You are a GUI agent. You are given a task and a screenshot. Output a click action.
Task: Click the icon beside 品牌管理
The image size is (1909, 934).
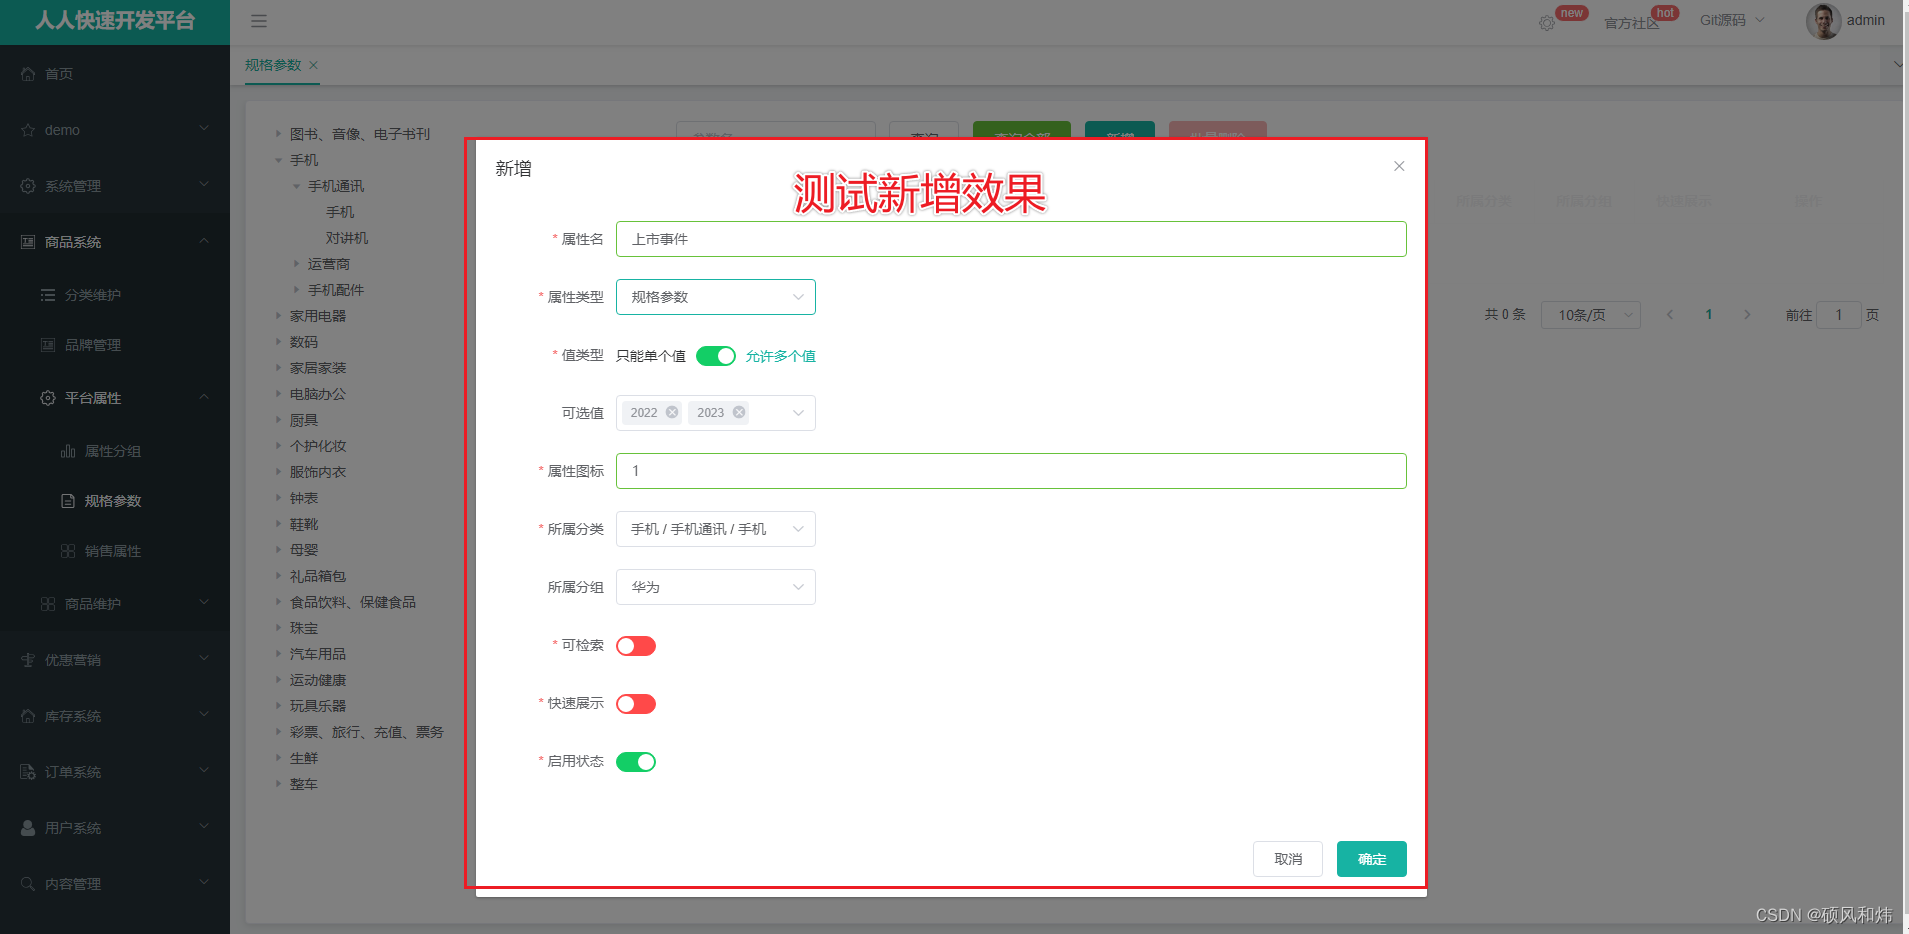click(x=48, y=345)
